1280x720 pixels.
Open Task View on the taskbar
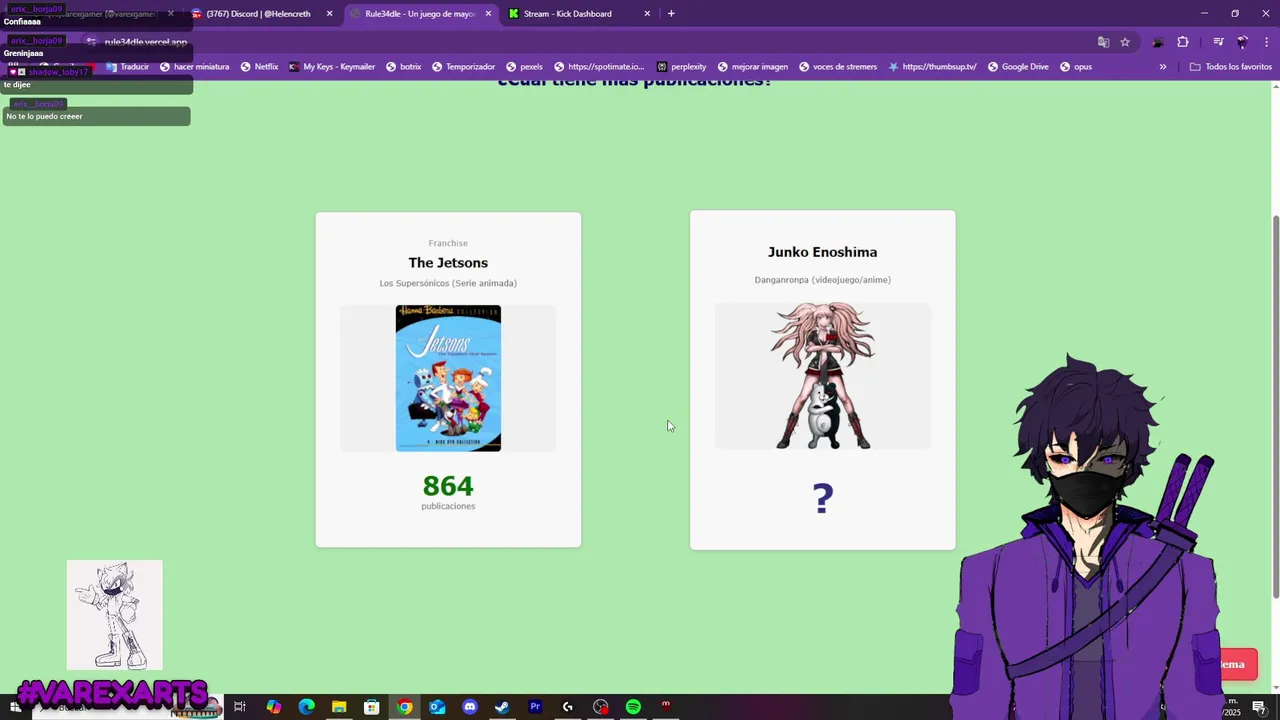click(x=240, y=707)
